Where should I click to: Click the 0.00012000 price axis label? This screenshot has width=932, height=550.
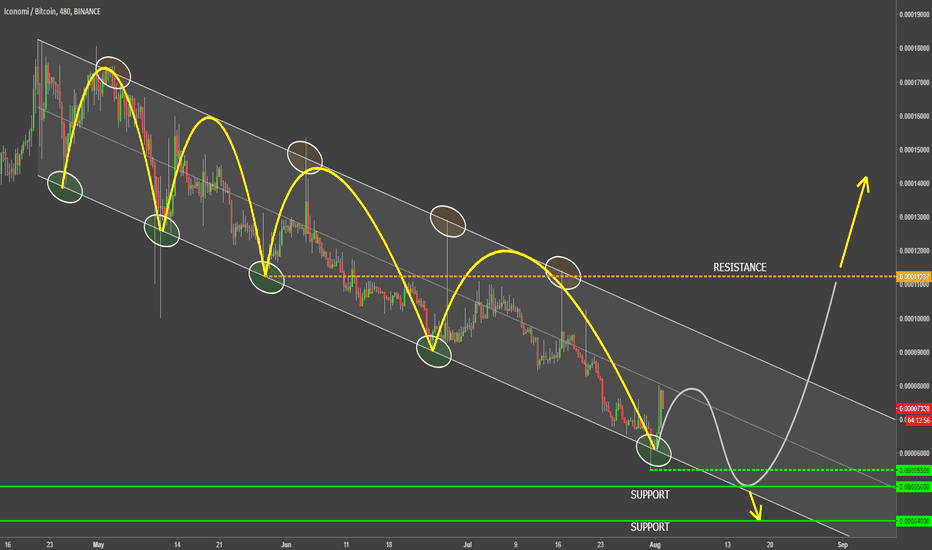click(x=914, y=251)
